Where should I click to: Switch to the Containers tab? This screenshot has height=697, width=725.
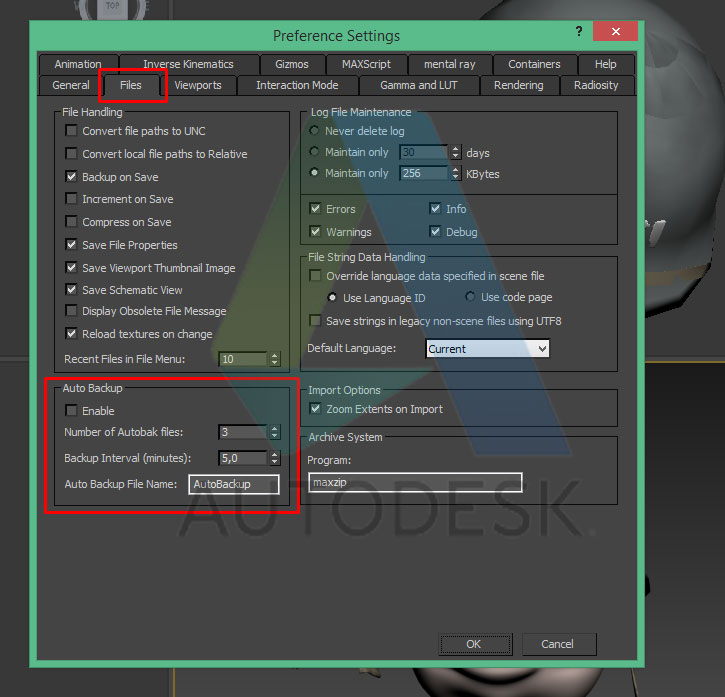click(534, 64)
